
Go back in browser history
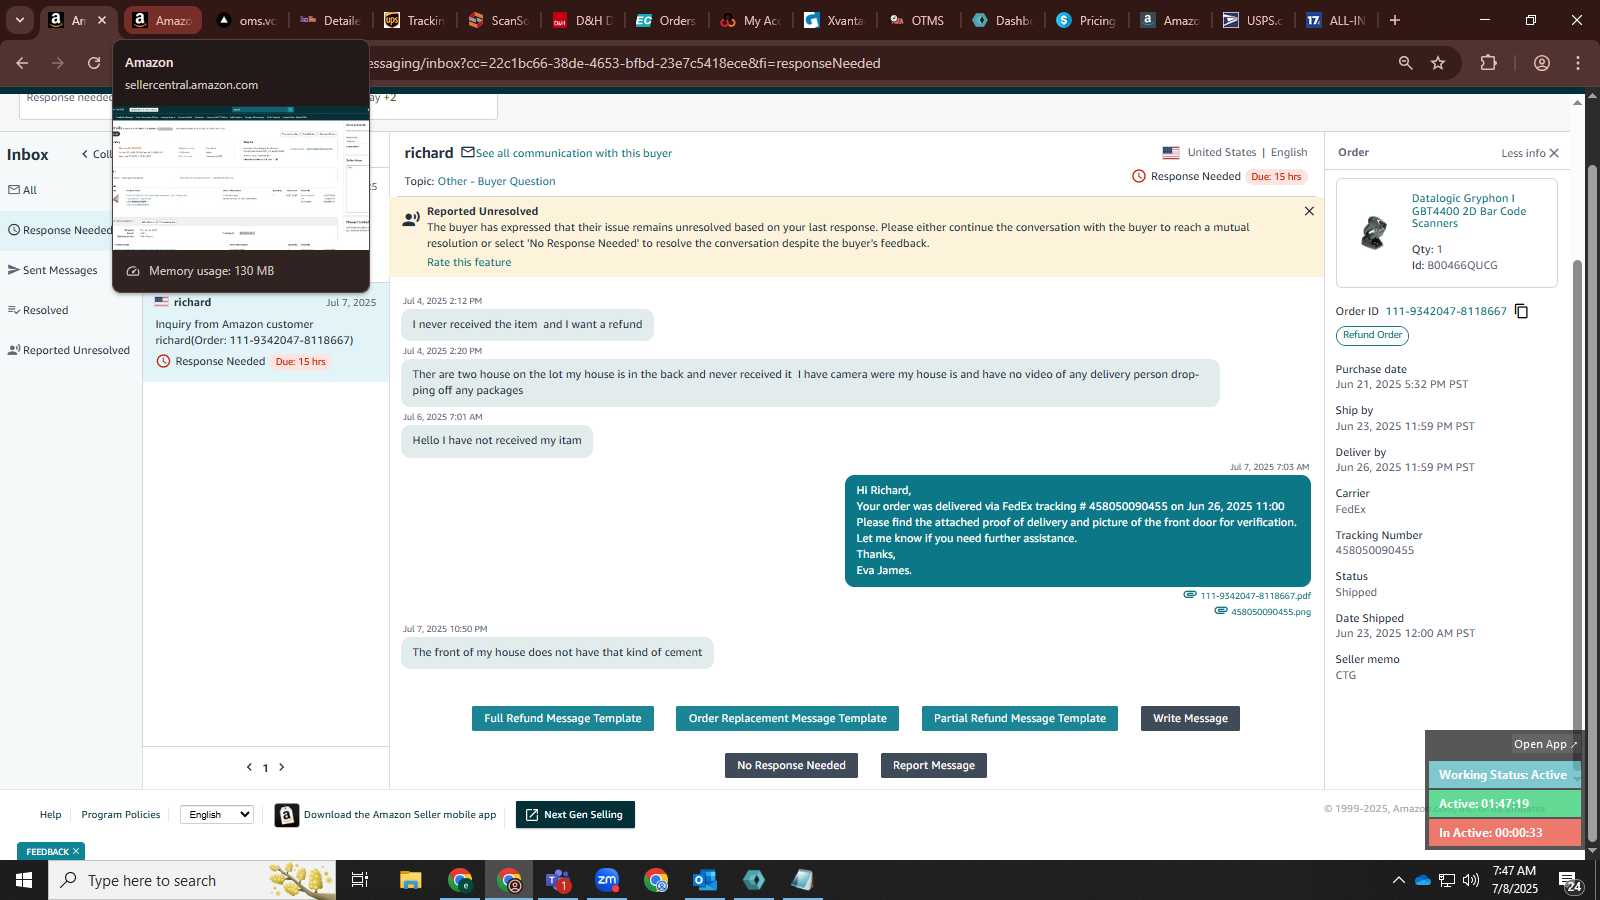(22, 63)
